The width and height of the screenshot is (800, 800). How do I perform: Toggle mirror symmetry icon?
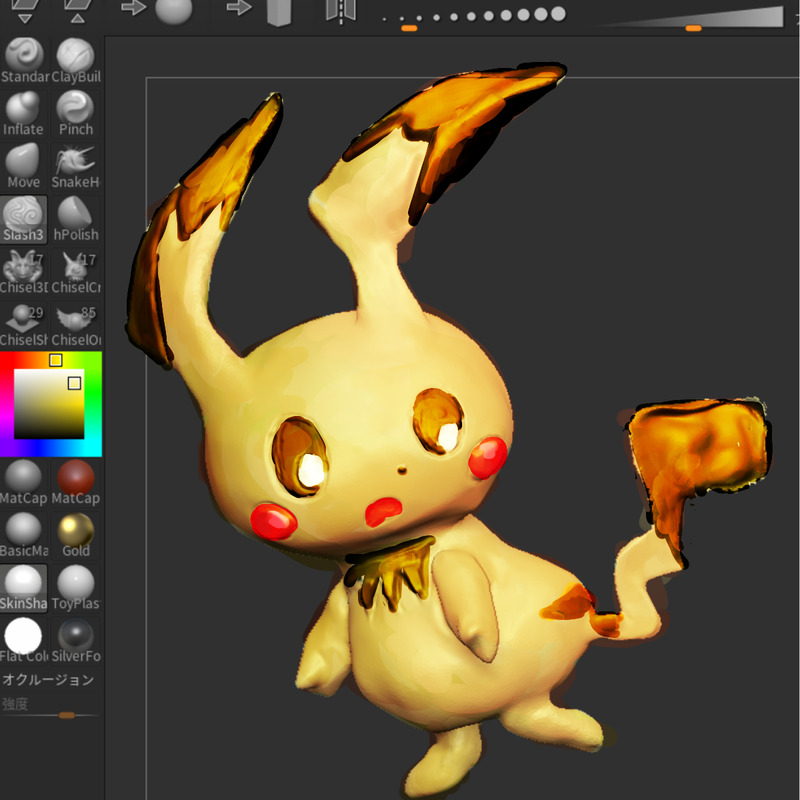(341, 11)
